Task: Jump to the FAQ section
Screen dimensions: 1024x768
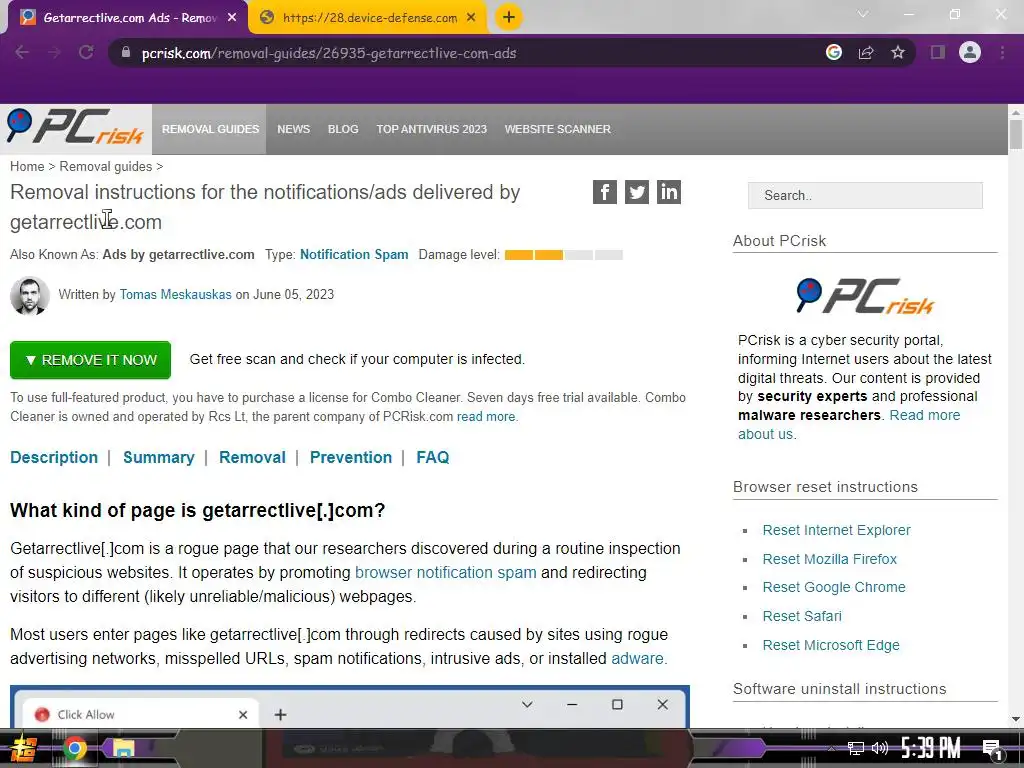Action: [432, 457]
